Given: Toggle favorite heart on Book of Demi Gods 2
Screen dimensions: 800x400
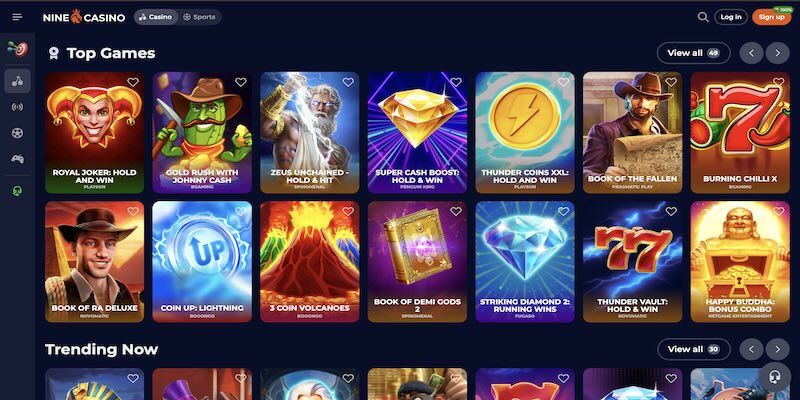Looking at the screenshot, I should point(456,211).
